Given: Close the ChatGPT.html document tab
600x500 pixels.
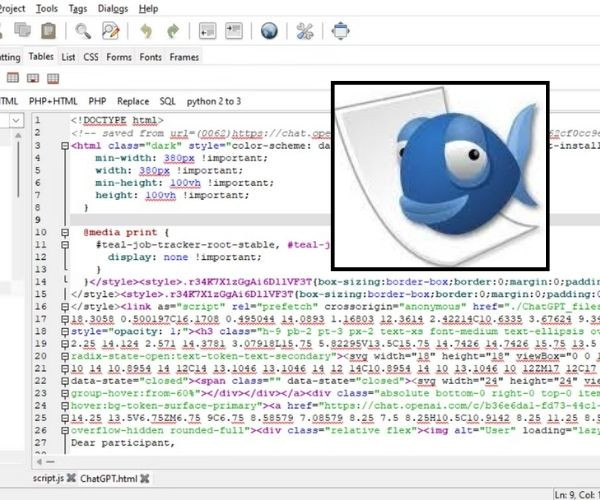Looking at the screenshot, I should pyautogui.click(x=145, y=478).
